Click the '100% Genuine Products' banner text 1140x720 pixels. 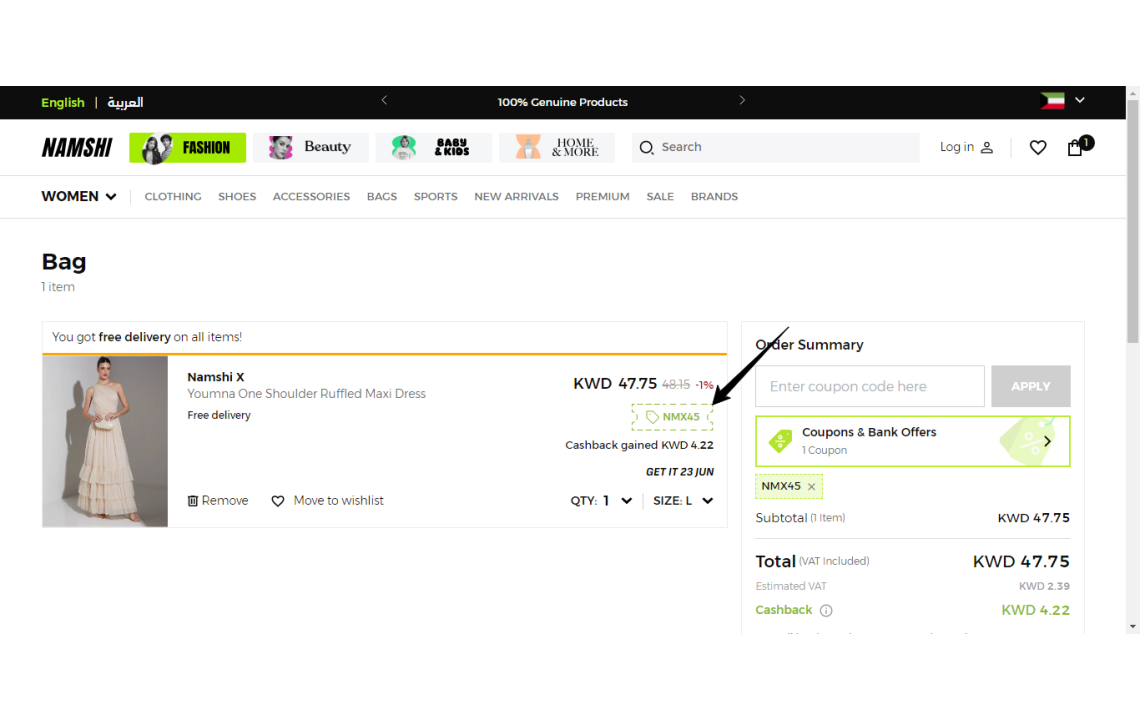click(x=563, y=103)
